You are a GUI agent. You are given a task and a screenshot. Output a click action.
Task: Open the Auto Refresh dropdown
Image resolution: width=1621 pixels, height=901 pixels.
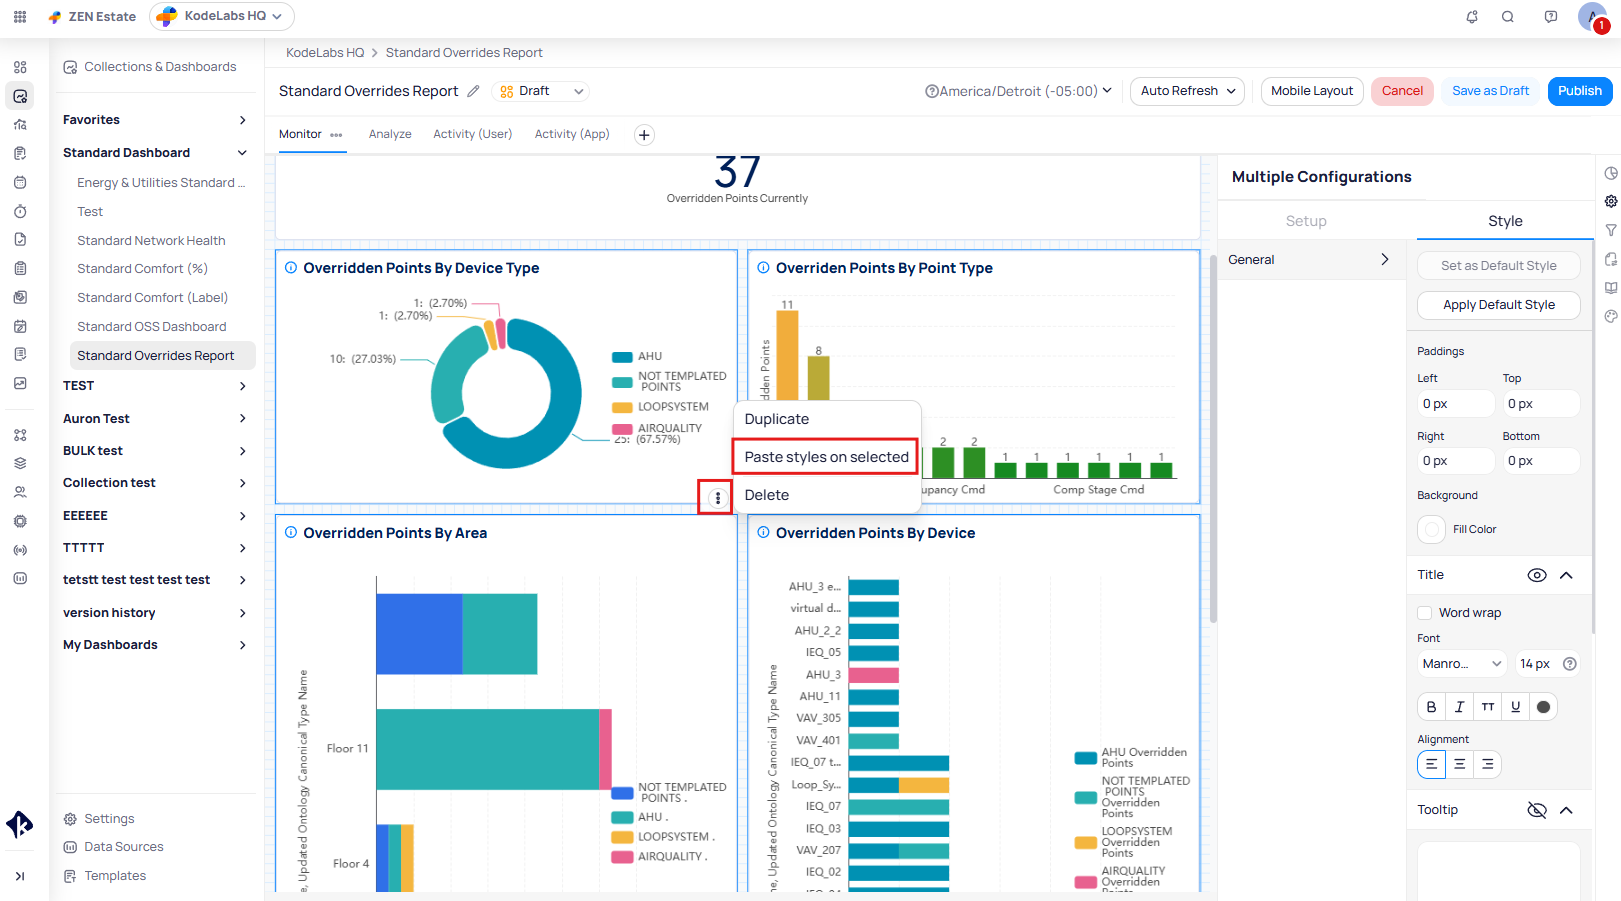click(x=1187, y=91)
